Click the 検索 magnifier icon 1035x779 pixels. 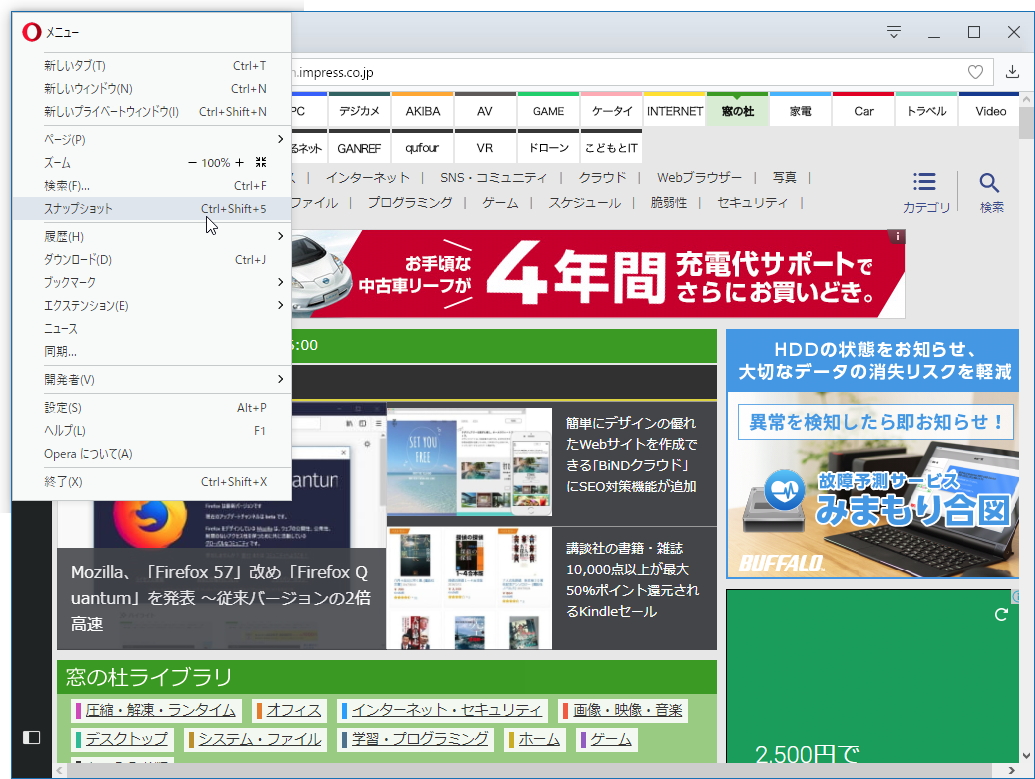pos(989,183)
